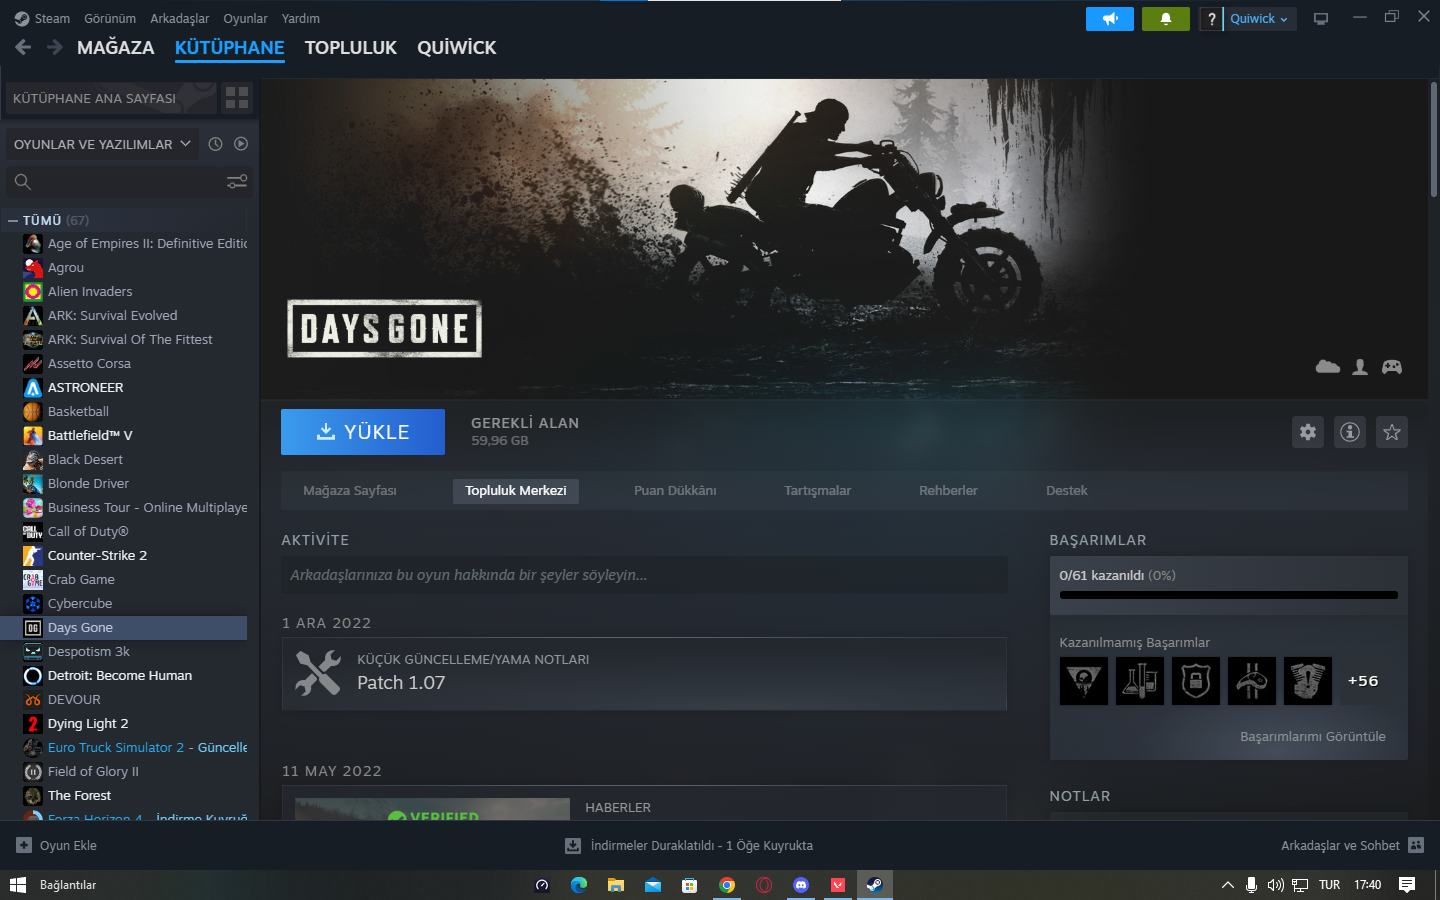1440x900 pixels.
Task: Select fourth unearned achievement icon
Action: [1252, 681]
